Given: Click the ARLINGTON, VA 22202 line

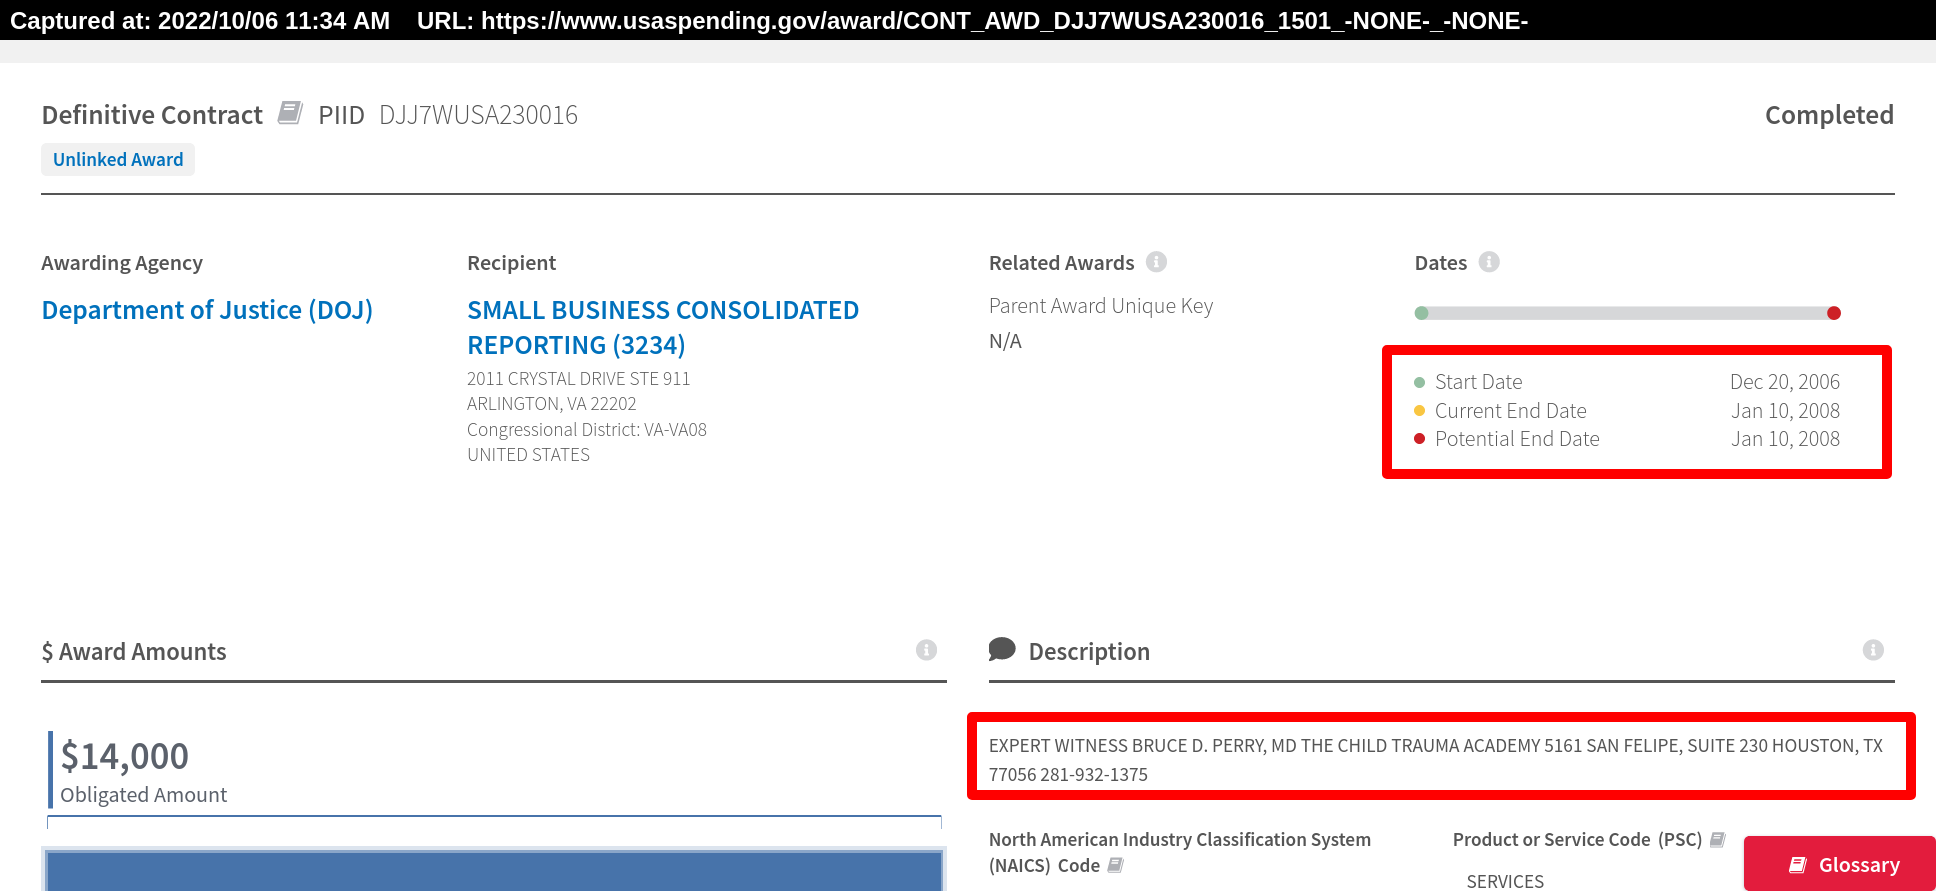Looking at the screenshot, I should [551, 404].
